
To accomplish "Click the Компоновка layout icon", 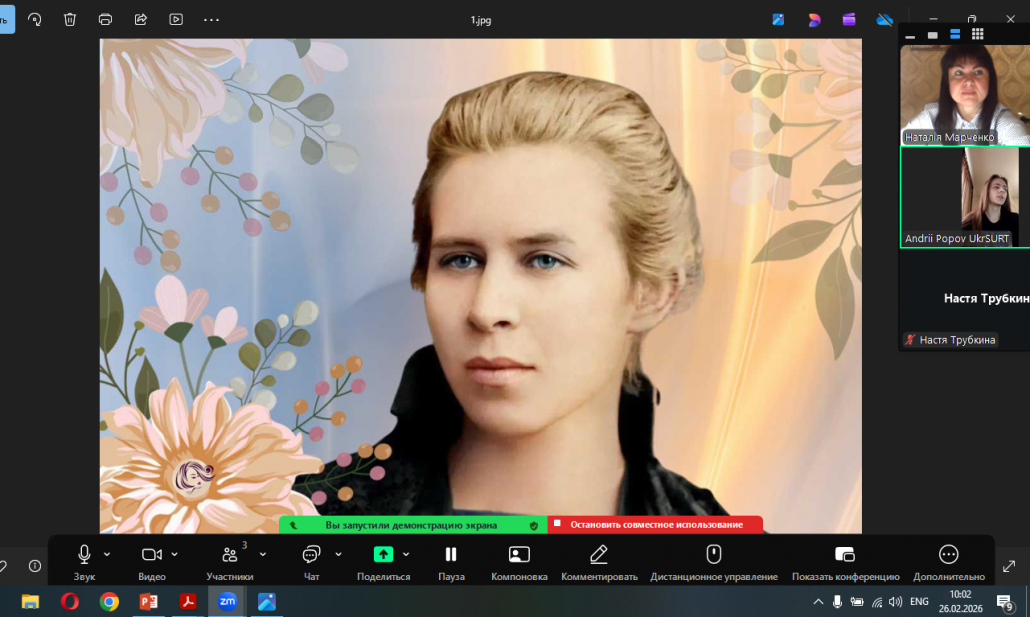I will [x=519, y=555].
